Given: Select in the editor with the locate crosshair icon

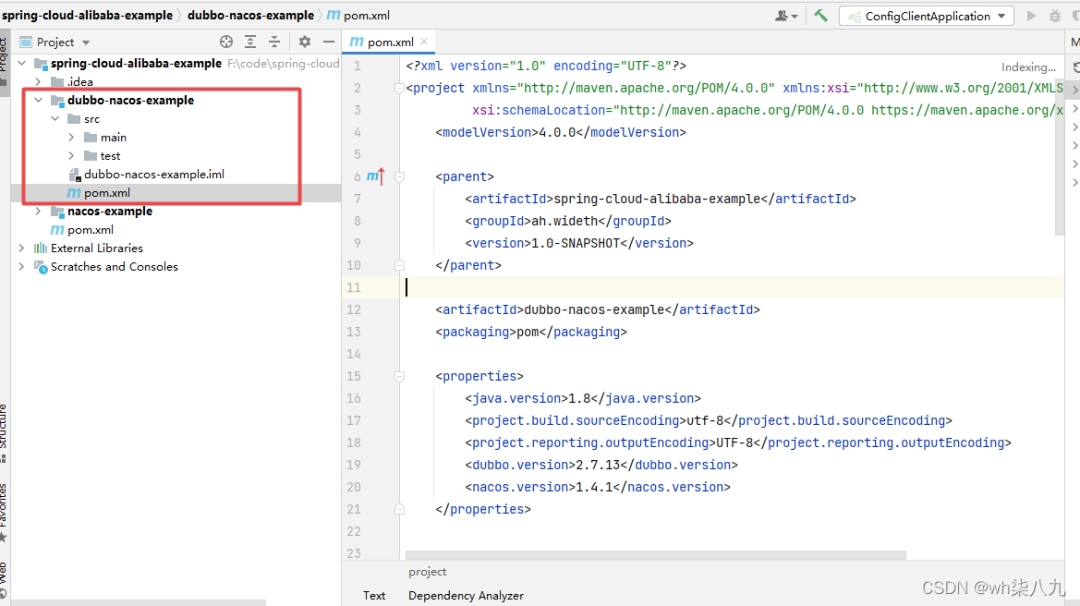Looking at the screenshot, I should pos(226,42).
